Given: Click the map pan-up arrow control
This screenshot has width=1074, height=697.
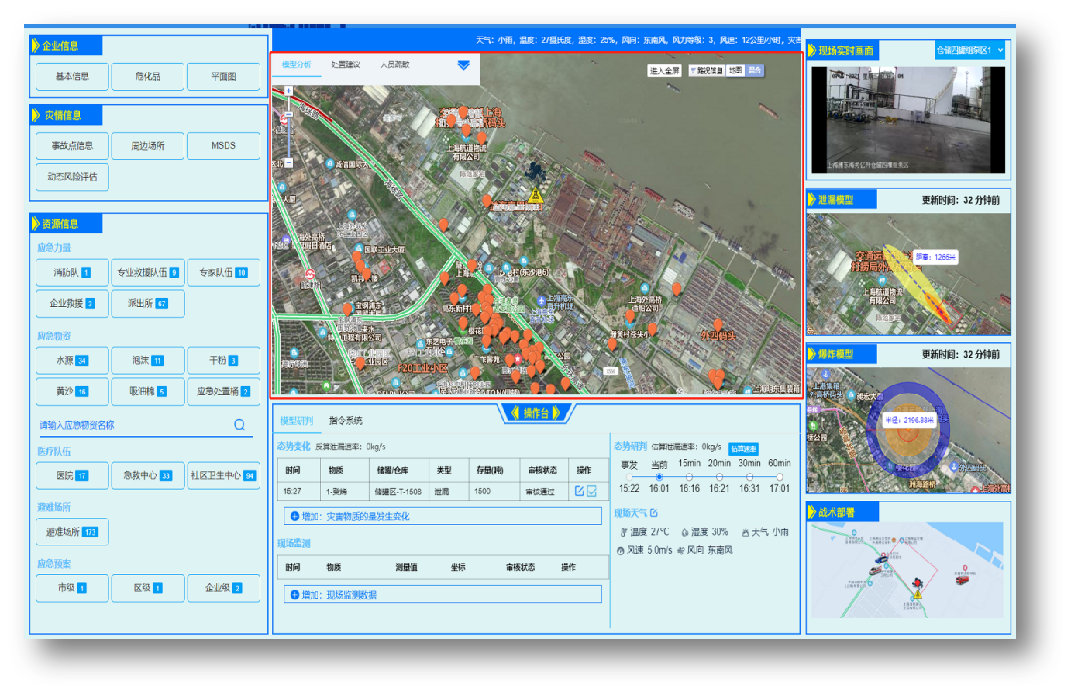Looking at the screenshot, I should point(287,92).
